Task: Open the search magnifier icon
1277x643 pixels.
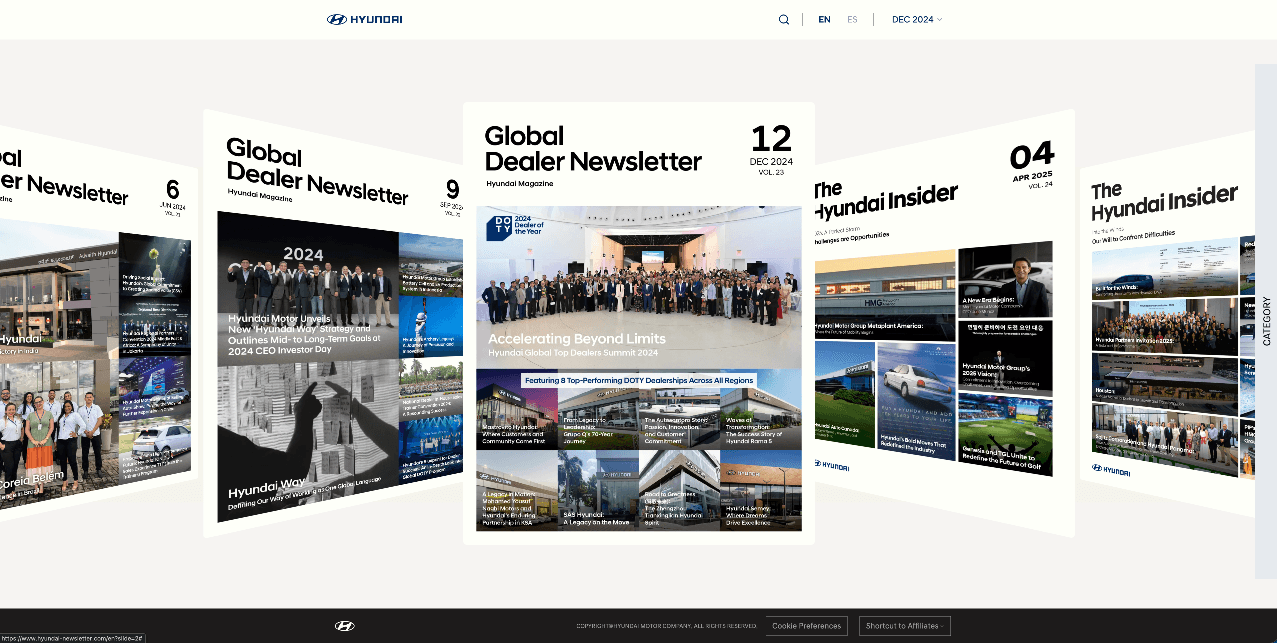Action: (784, 19)
